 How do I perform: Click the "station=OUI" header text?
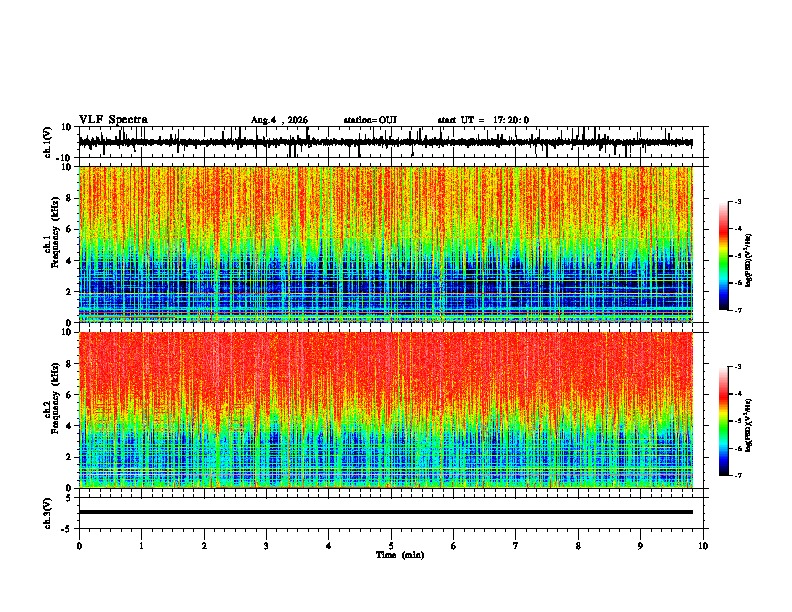pos(370,120)
